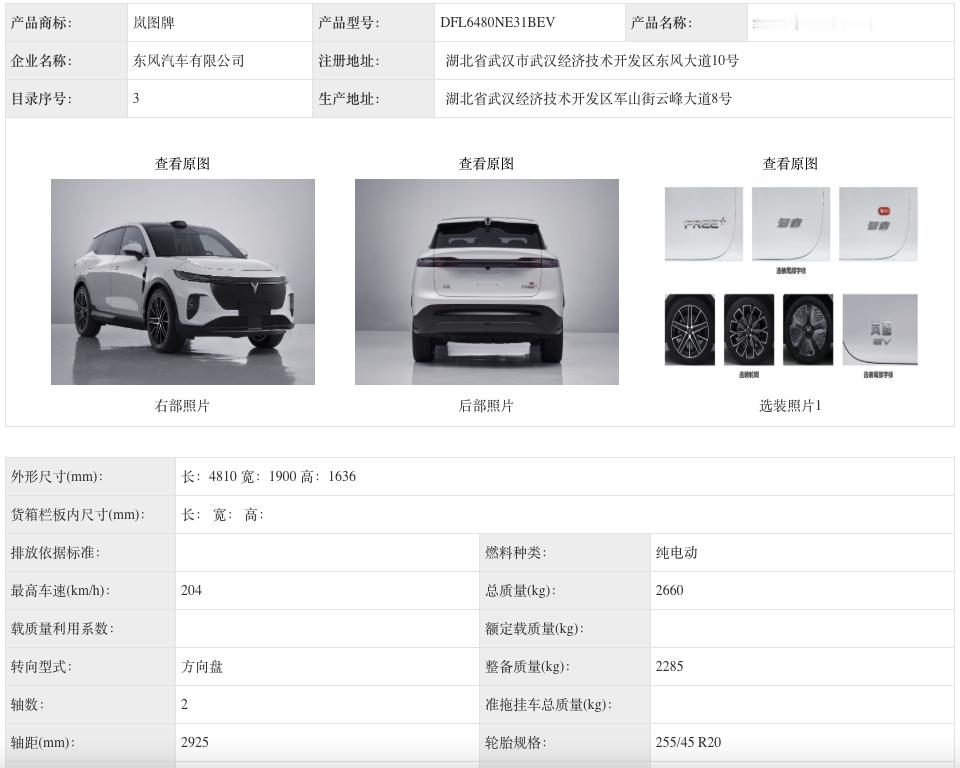Click the 外形尺寸(mm) label

tap(57, 476)
